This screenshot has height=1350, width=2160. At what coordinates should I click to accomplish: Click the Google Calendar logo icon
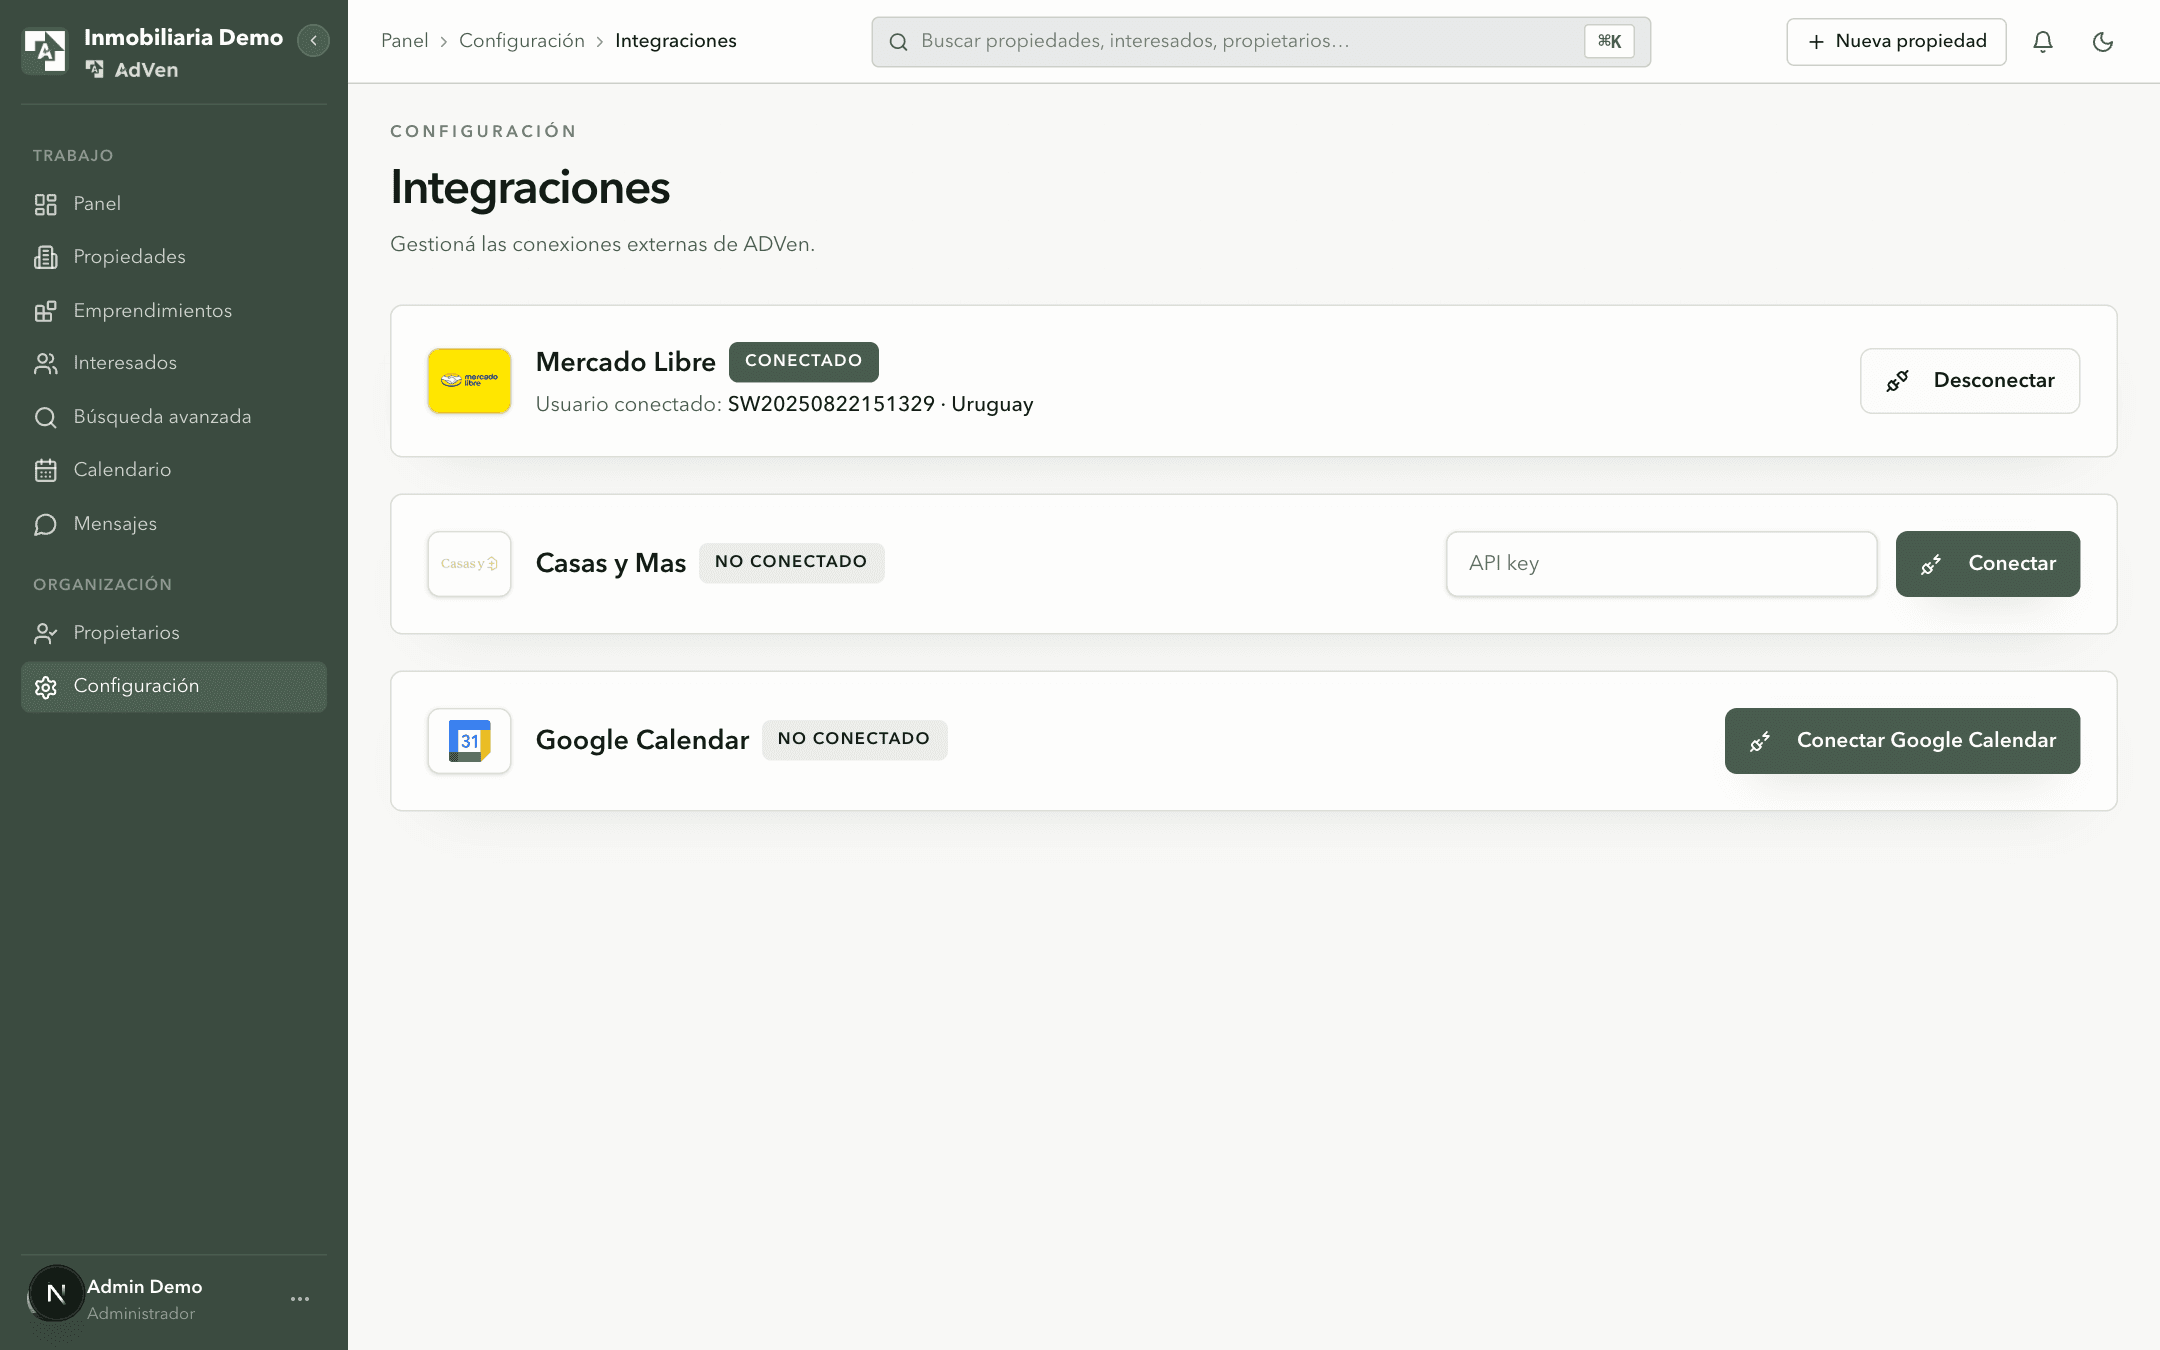(x=469, y=741)
